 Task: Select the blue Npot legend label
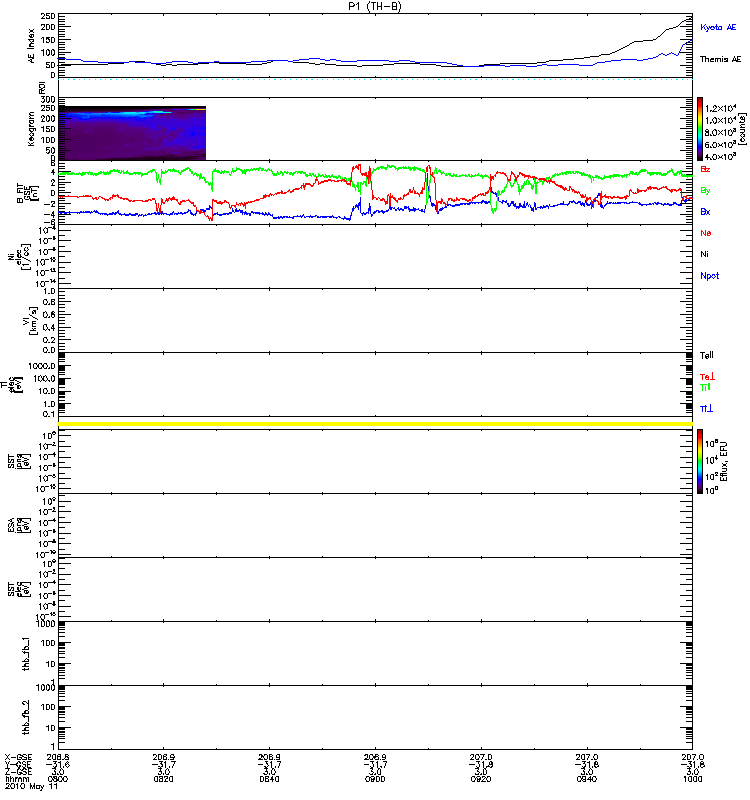point(710,276)
